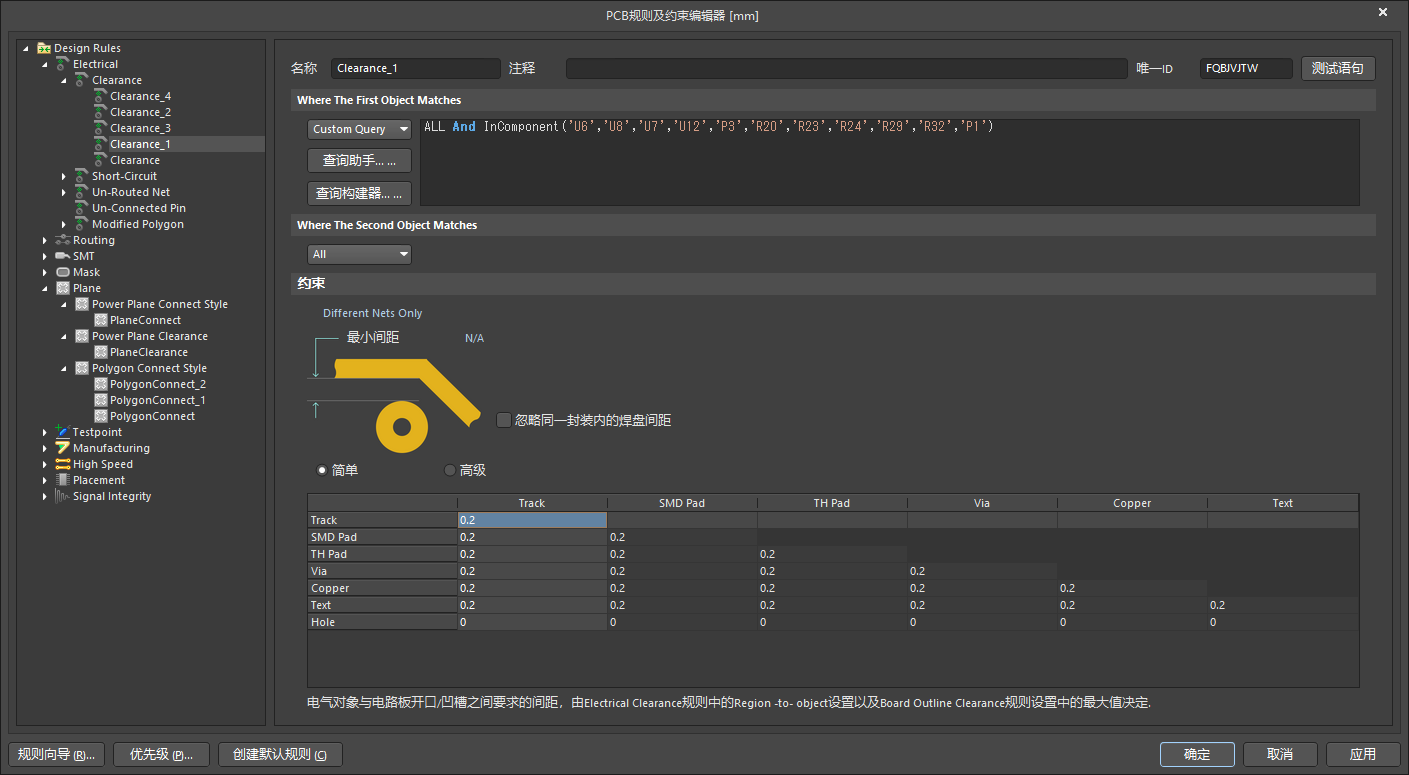Screen dimensions: 1409x775
Task: Click the Signal Integrity category icon
Action: click(x=63, y=496)
